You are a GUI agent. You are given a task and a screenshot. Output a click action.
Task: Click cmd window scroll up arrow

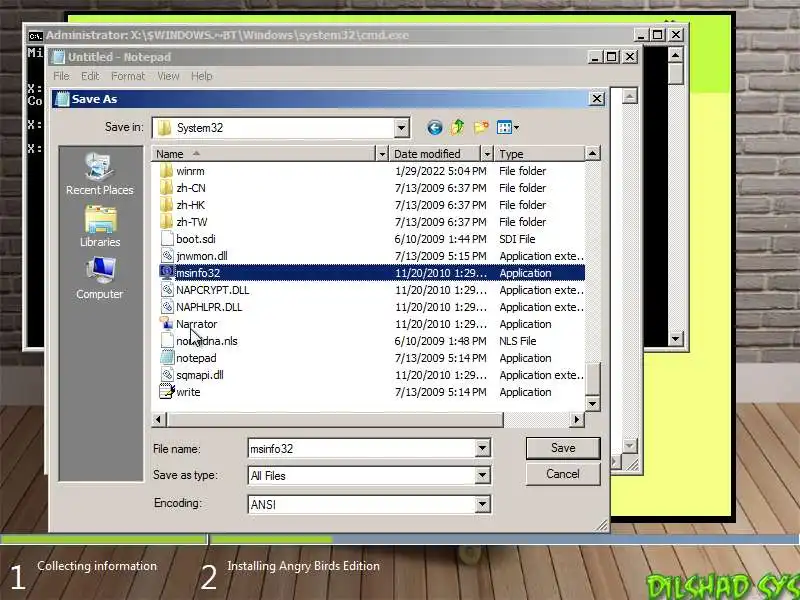[676, 55]
